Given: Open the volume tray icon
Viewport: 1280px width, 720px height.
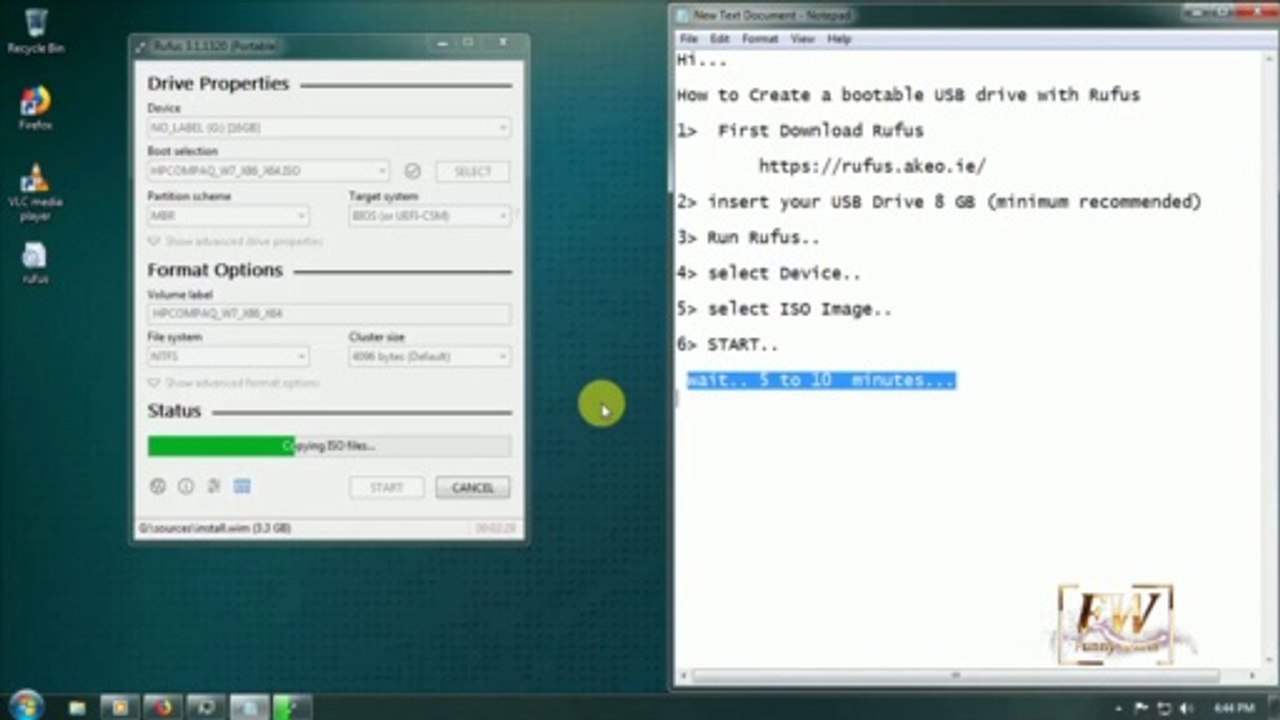Looking at the screenshot, I should pyautogui.click(x=1185, y=708).
